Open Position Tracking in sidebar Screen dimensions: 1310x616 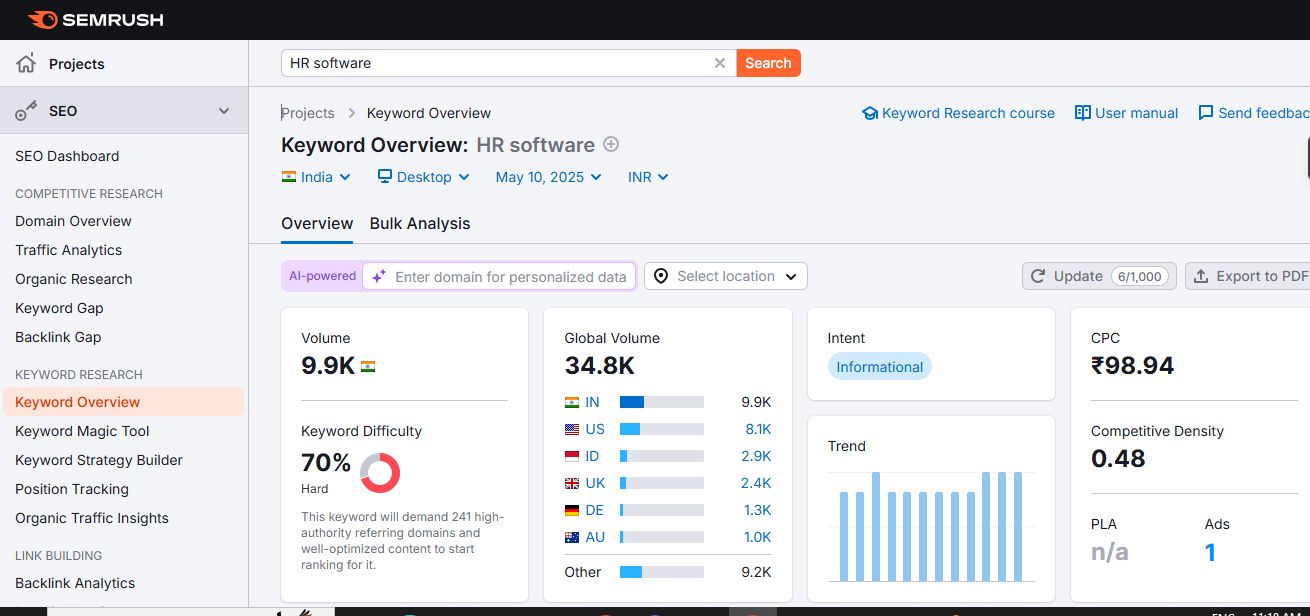click(x=72, y=489)
